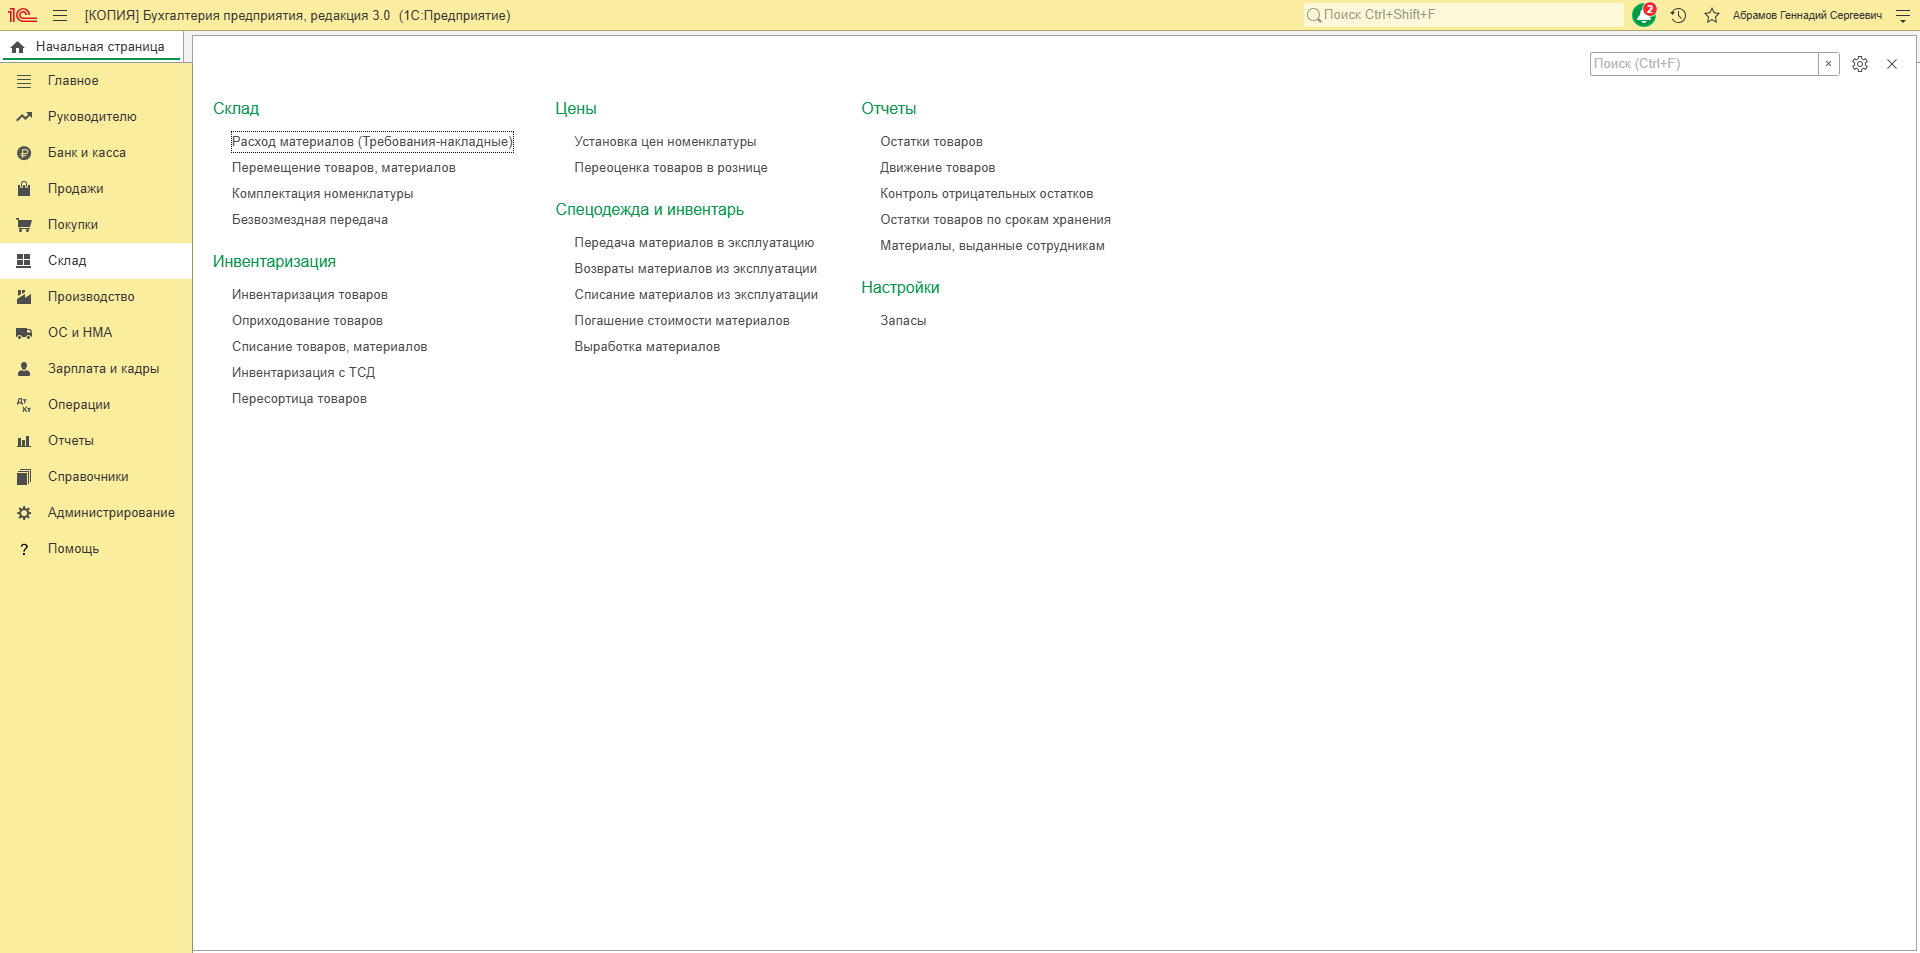Open Расход материалов (Требования-накладные)

(x=372, y=142)
